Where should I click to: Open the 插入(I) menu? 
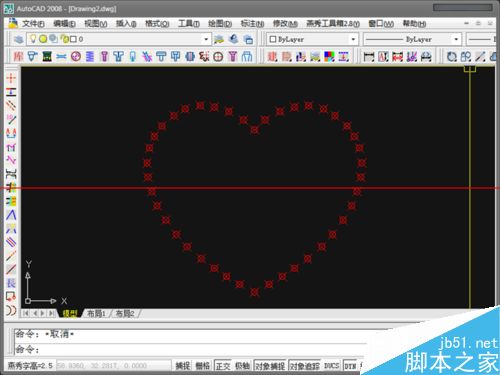coord(126,24)
